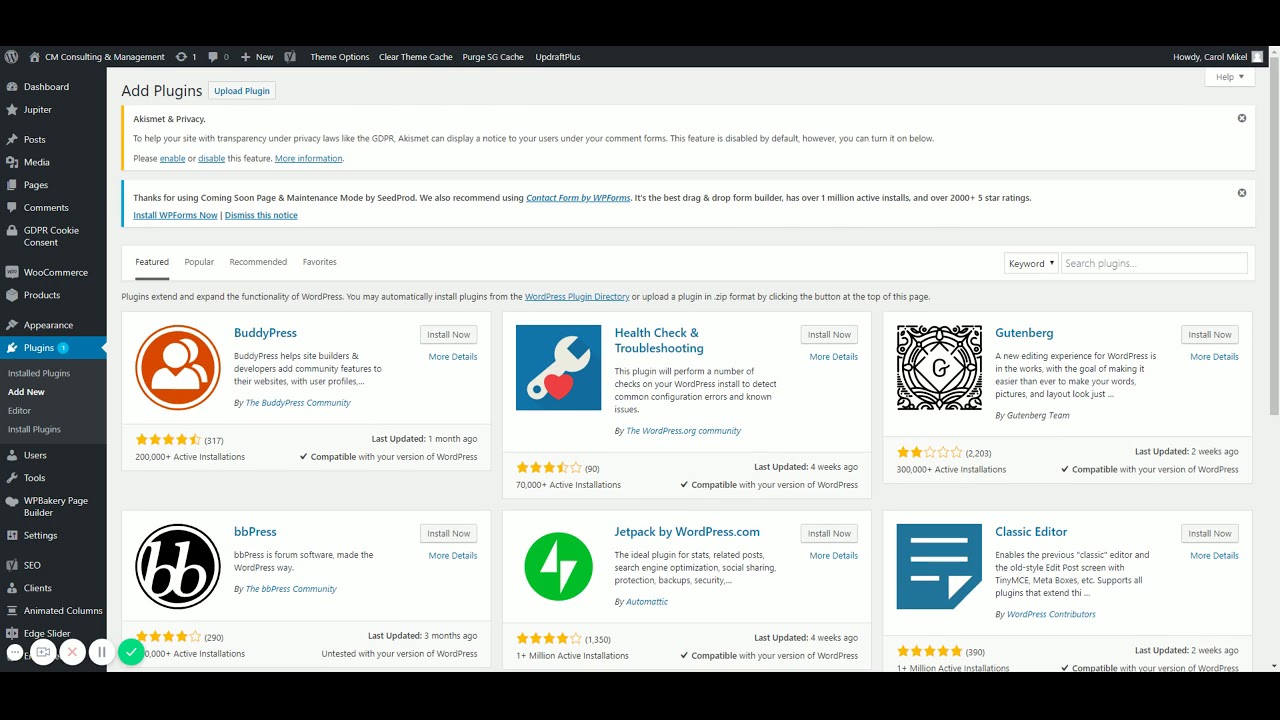Open Purge SG Cache in admin bar

click(x=493, y=57)
